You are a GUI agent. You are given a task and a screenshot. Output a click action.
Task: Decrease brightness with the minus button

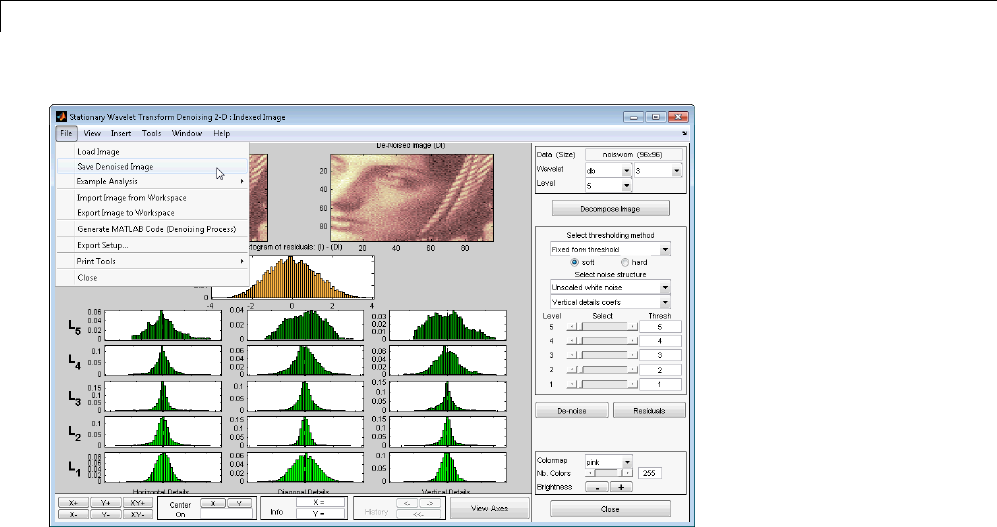coord(597,487)
